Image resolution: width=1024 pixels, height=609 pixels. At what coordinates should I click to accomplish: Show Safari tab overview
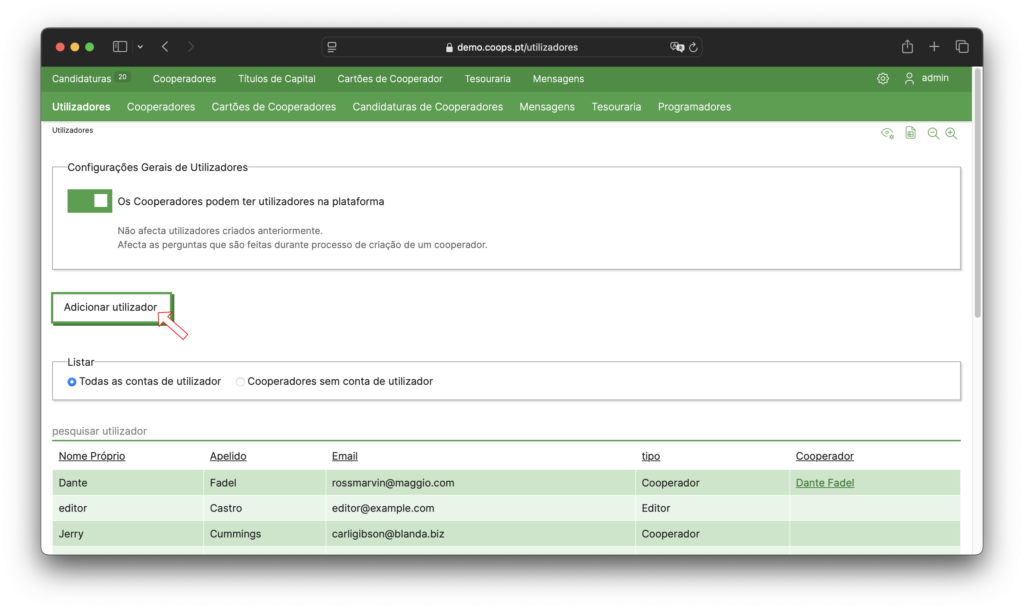pos(962,47)
